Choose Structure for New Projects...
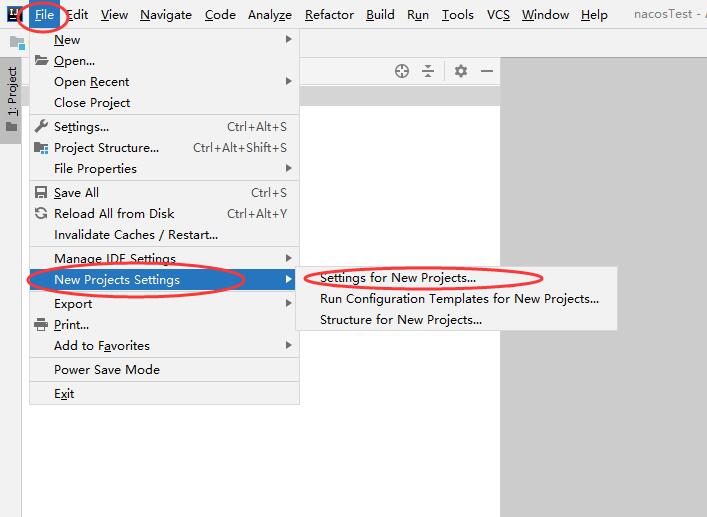The image size is (707, 517). (x=456, y=320)
